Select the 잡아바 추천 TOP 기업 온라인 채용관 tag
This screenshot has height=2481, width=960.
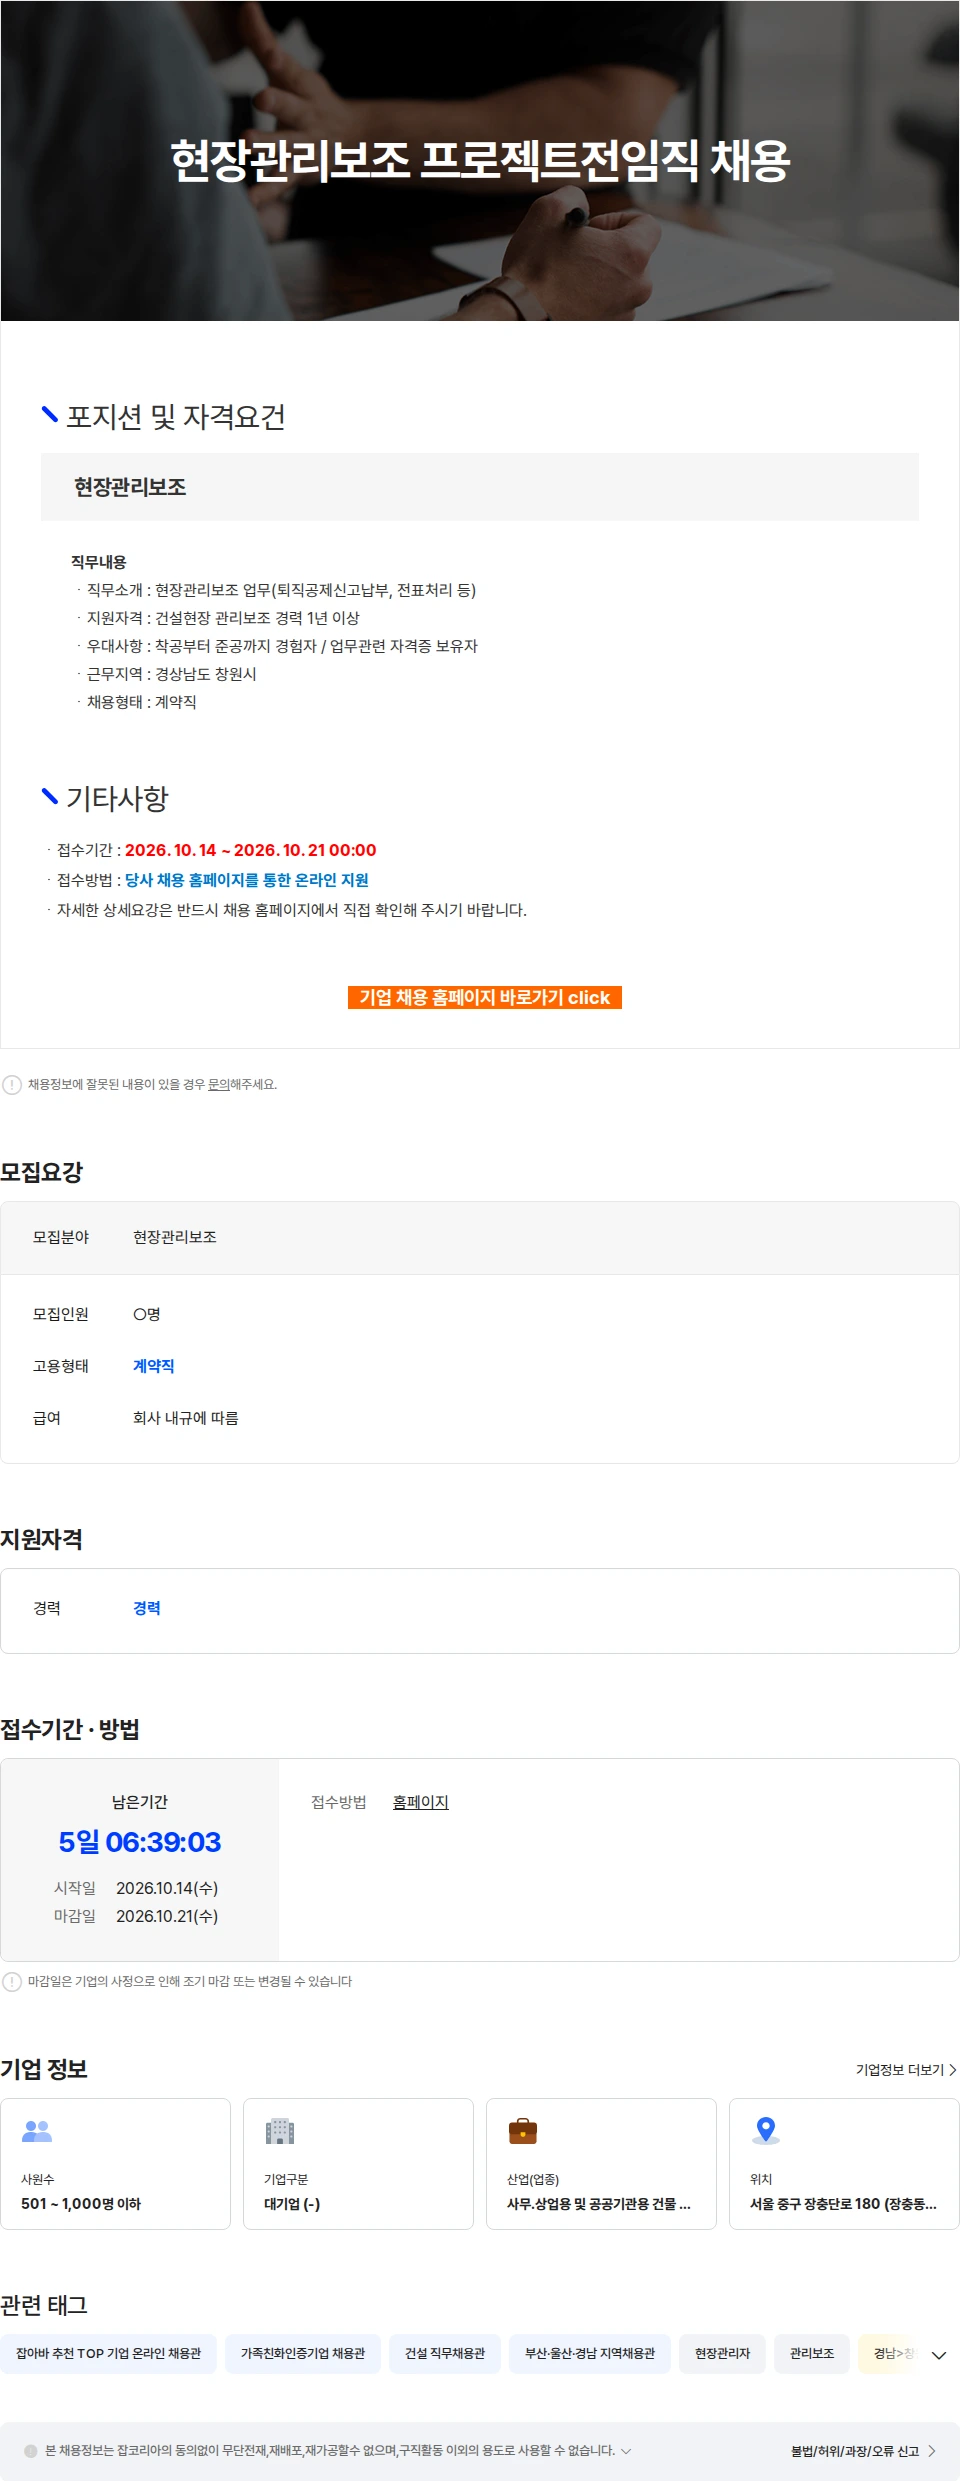pos(109,2354)
